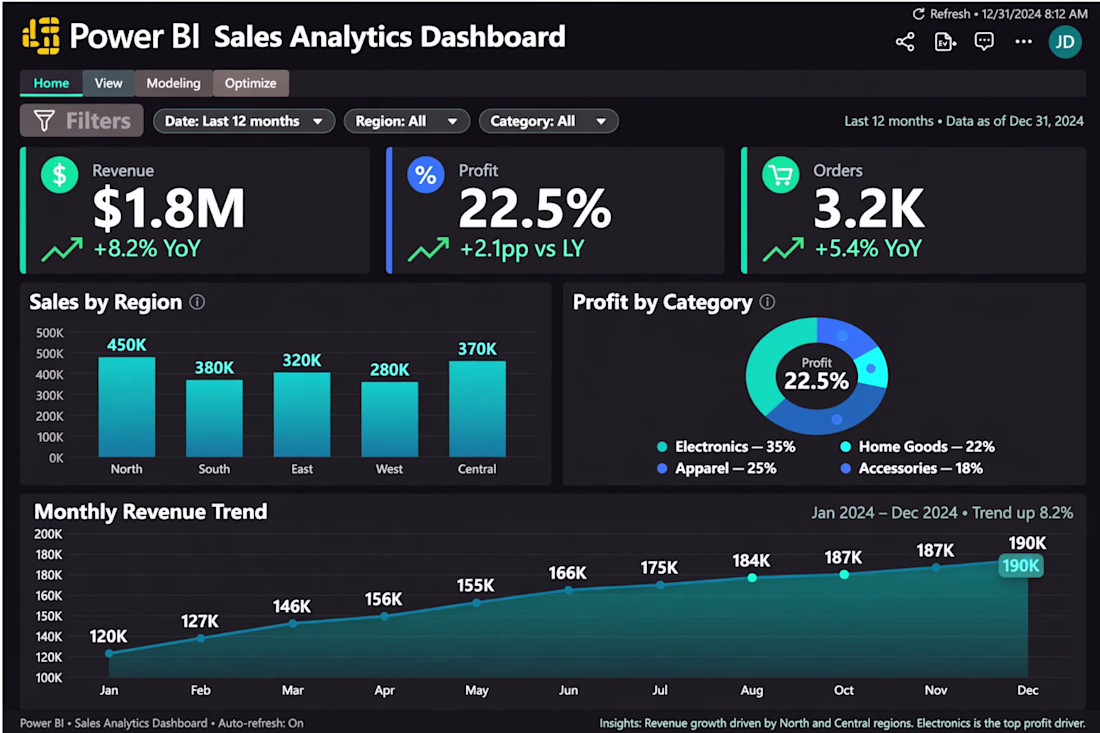
Task: Click the May 155K data point
Action: [x=477, y=603]
